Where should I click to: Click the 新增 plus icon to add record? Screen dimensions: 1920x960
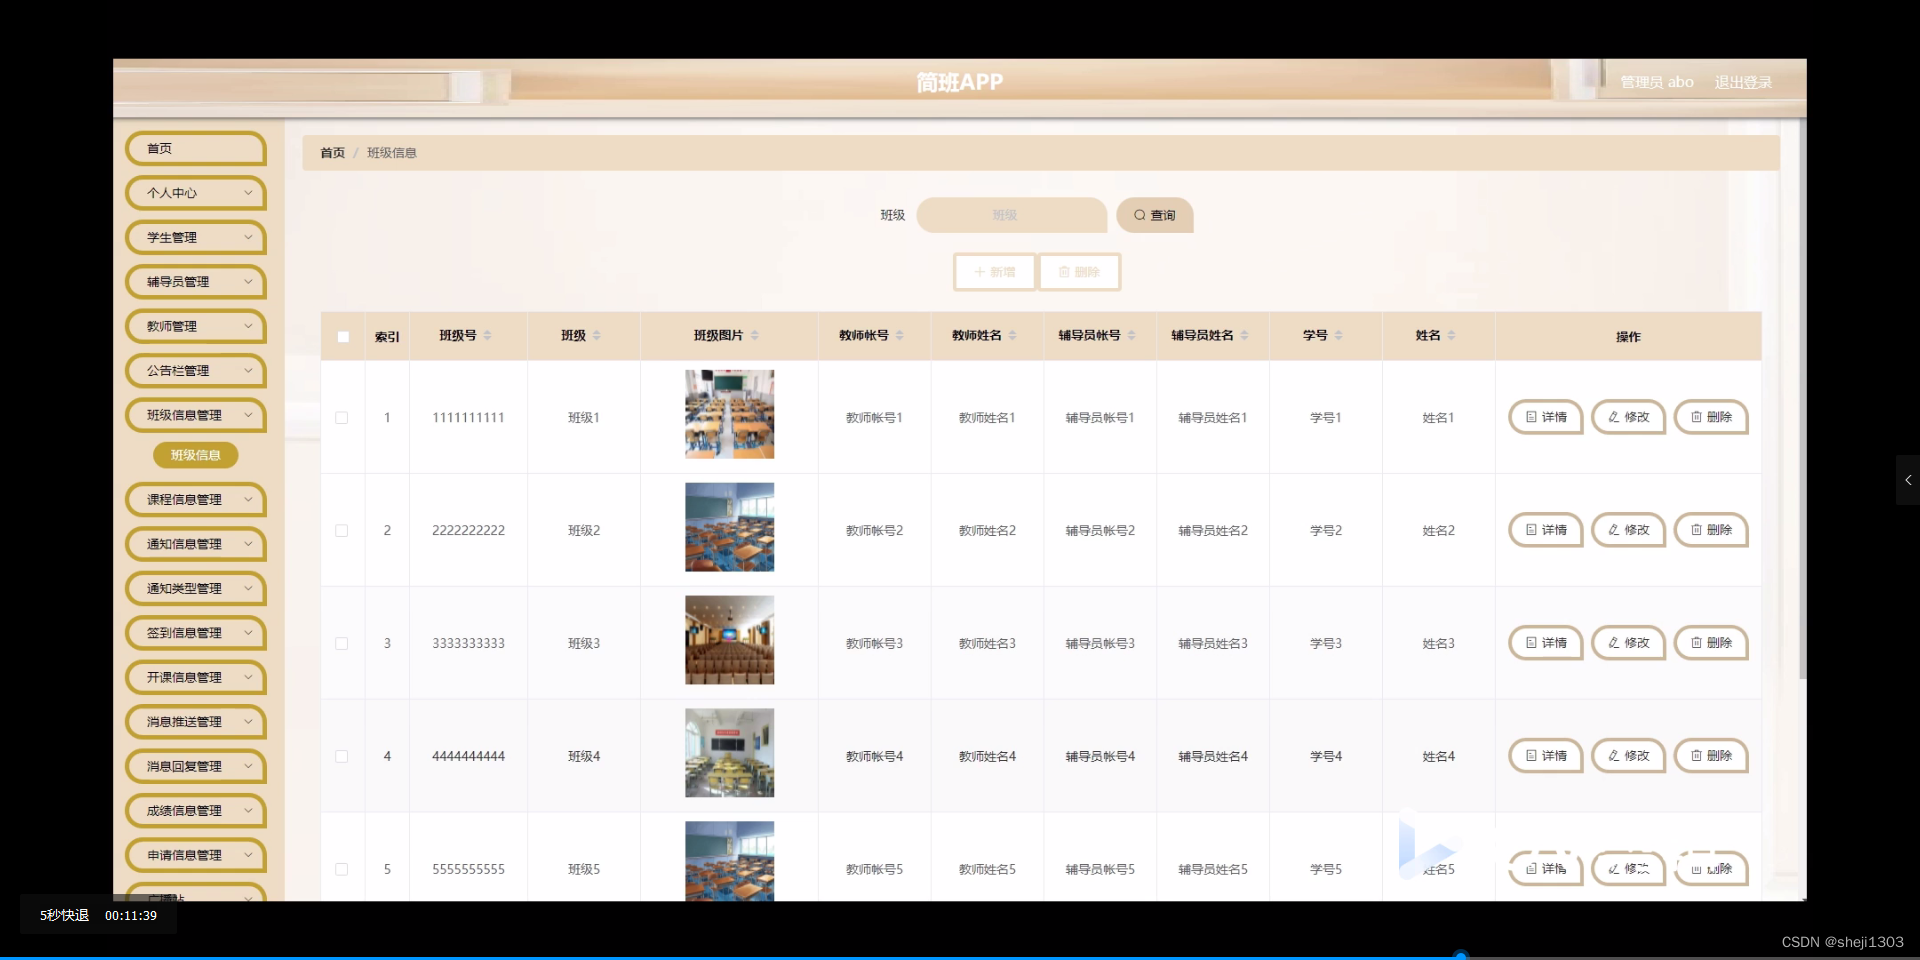pyautogui.click(x=981, y=272)
